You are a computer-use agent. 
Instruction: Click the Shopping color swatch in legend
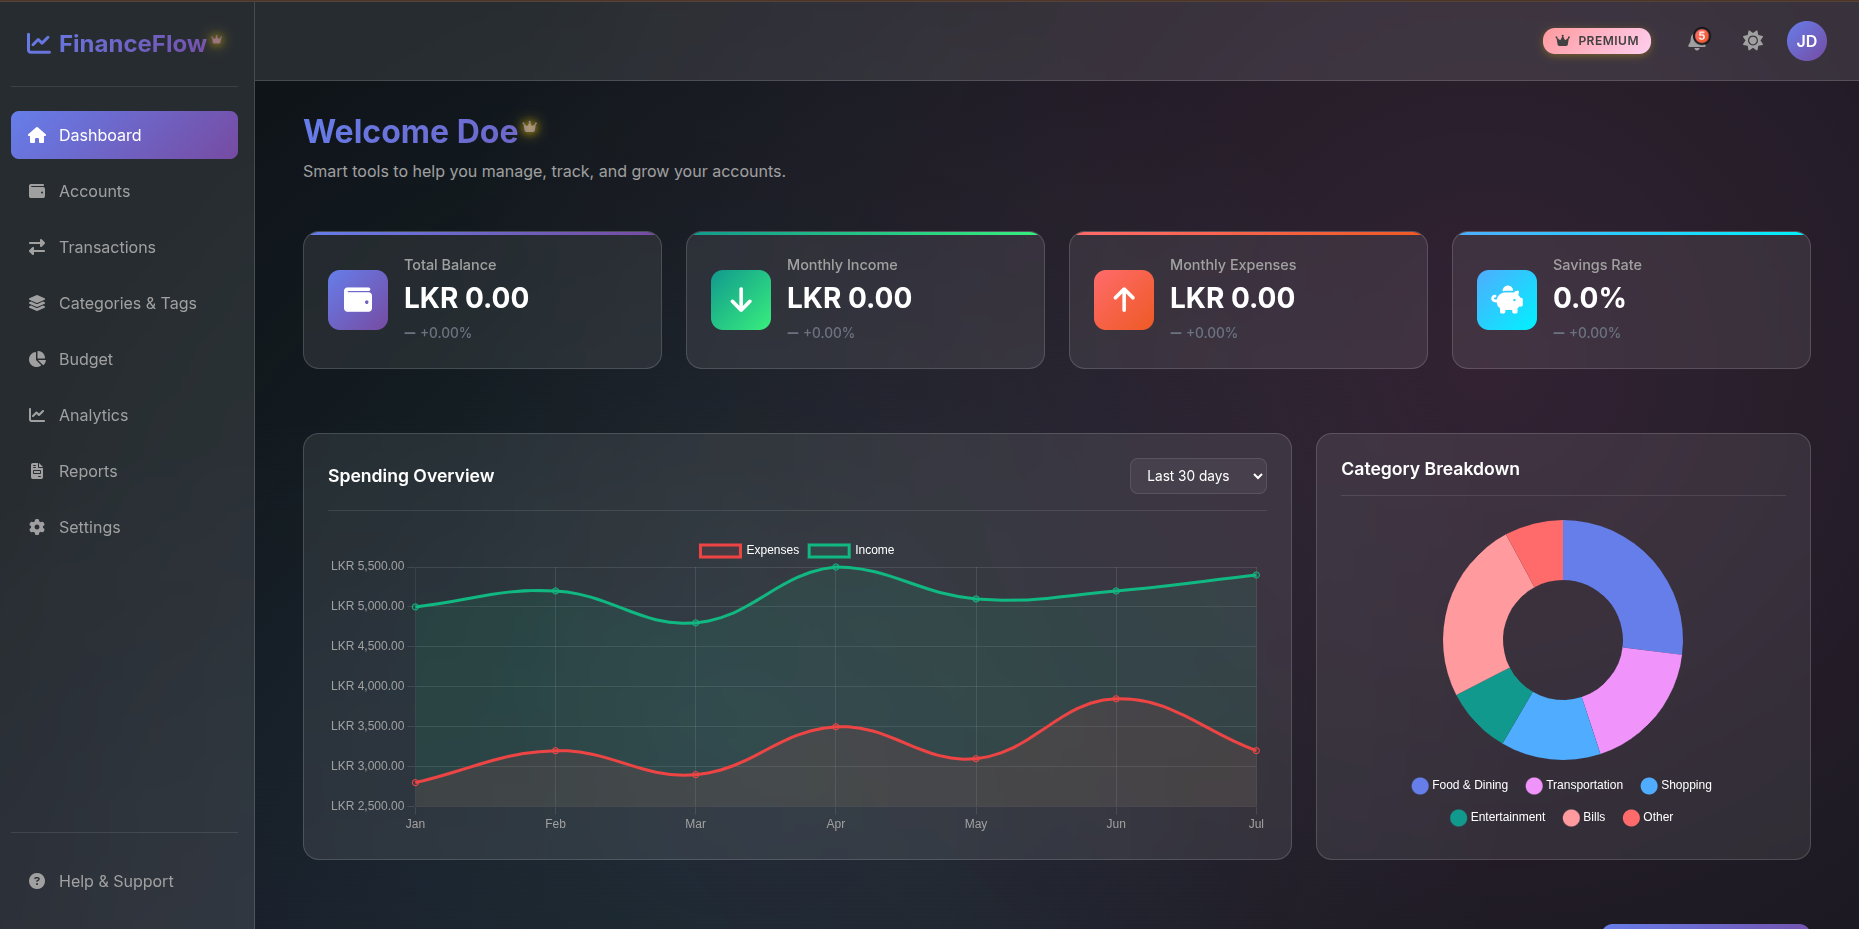(1649, 786)
